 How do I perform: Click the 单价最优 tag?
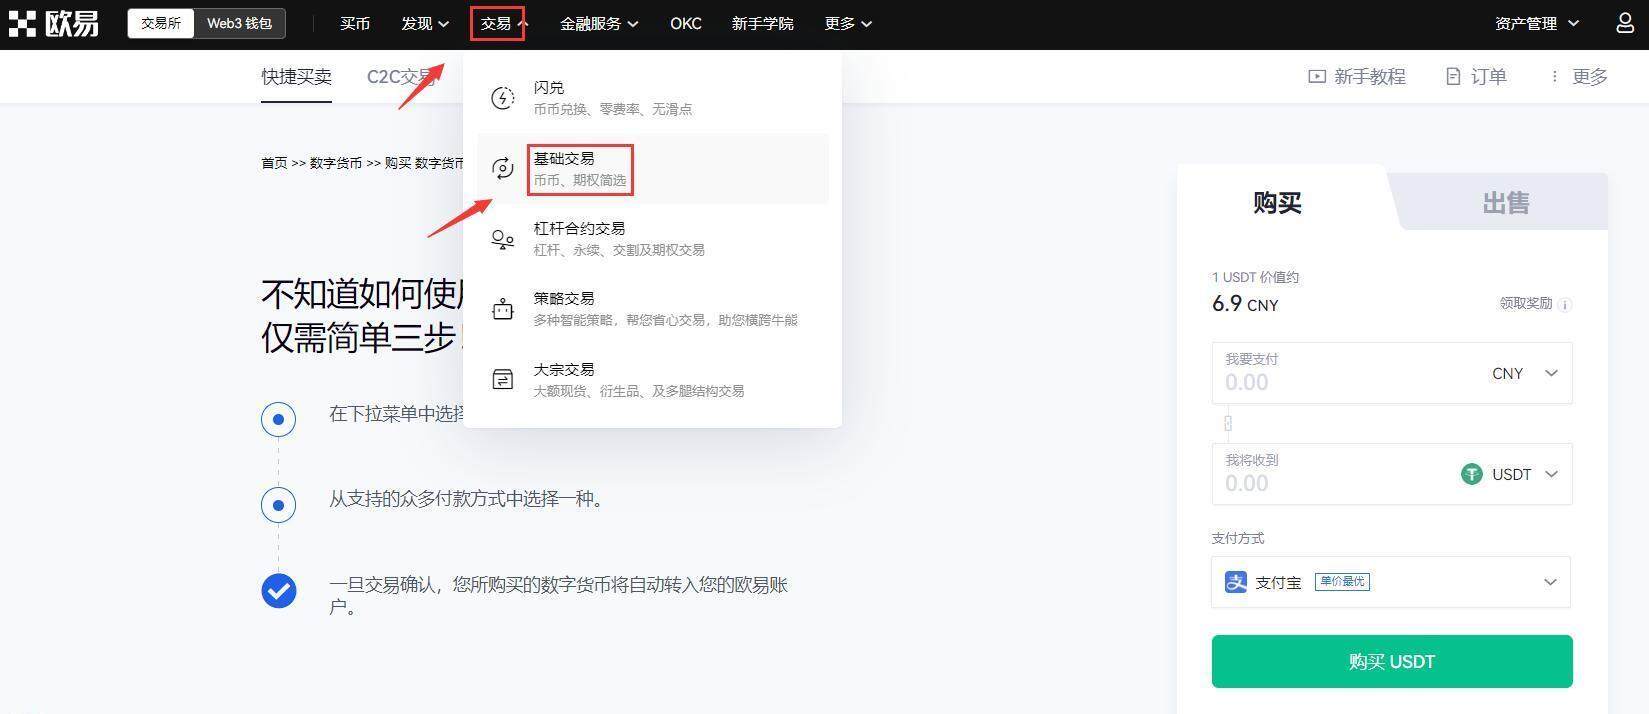(1342, 581)
